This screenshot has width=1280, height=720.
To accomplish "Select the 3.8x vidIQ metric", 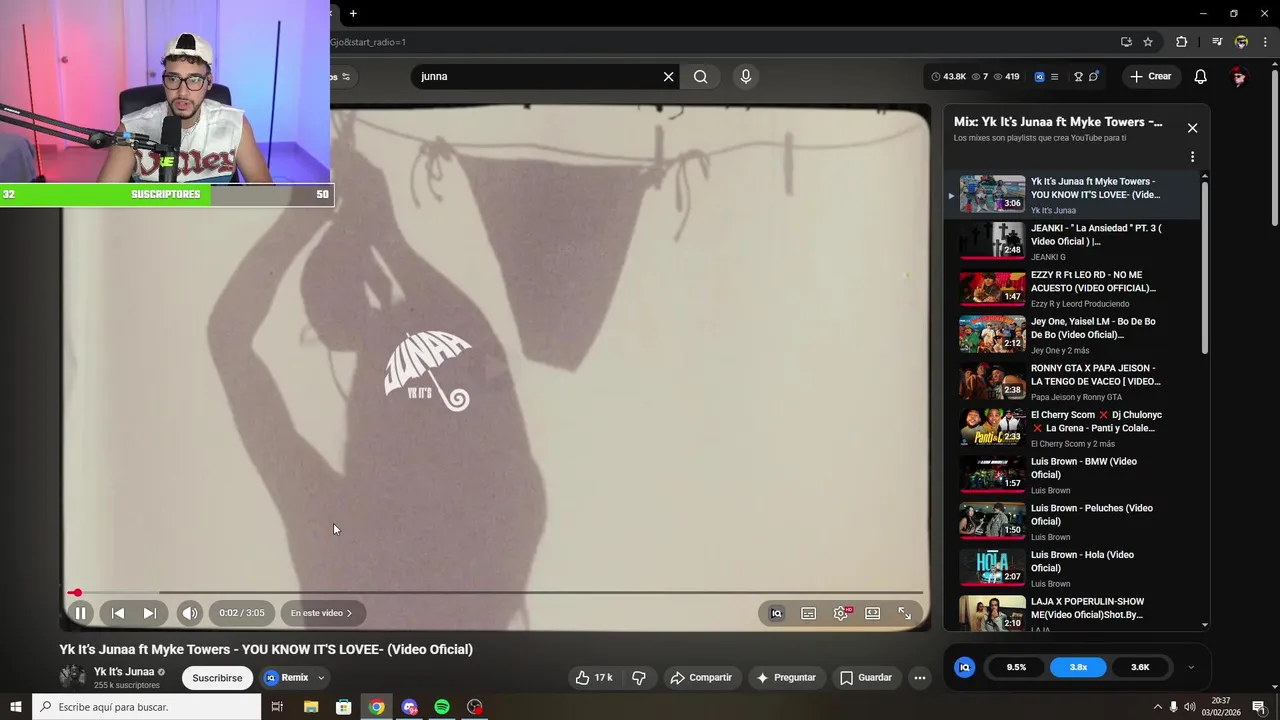I will (1078, 667).
